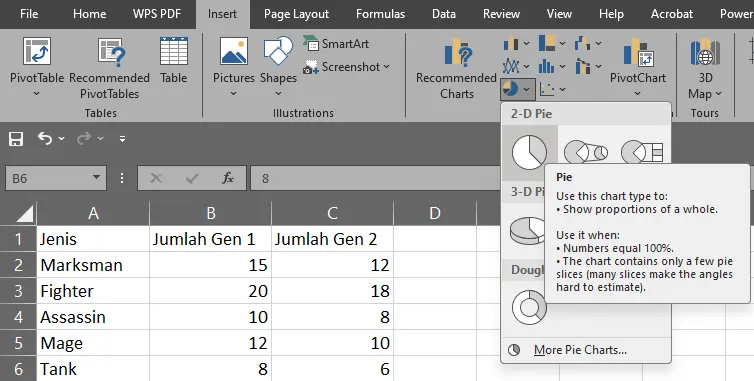This screenshot has height=381, width=754.
Task: Insert a SmartArt graphic
Action: [x=336, y=44]
